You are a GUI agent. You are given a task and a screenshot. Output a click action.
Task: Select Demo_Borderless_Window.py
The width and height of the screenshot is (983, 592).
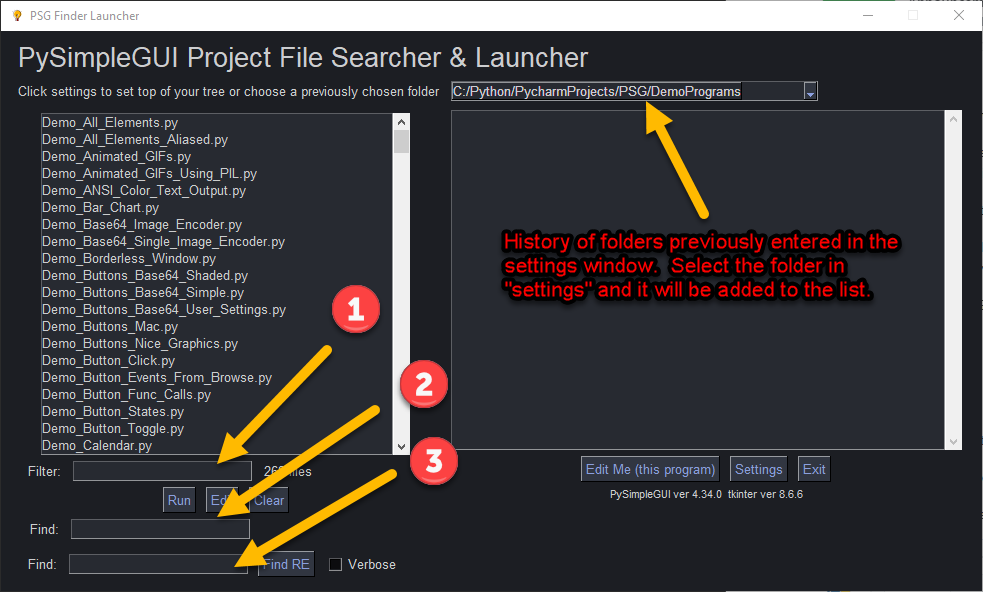(129, 258)
